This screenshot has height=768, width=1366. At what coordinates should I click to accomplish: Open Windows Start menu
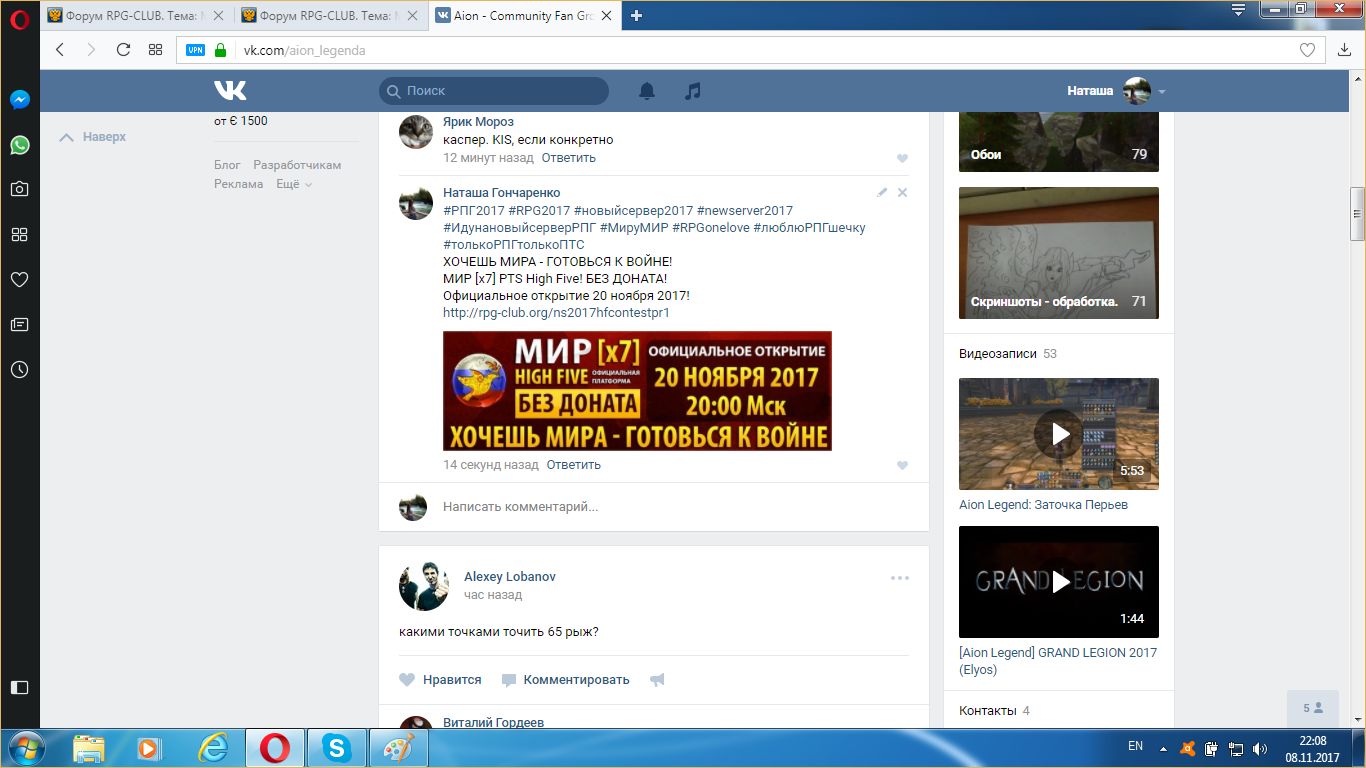[x=25, y=748]
